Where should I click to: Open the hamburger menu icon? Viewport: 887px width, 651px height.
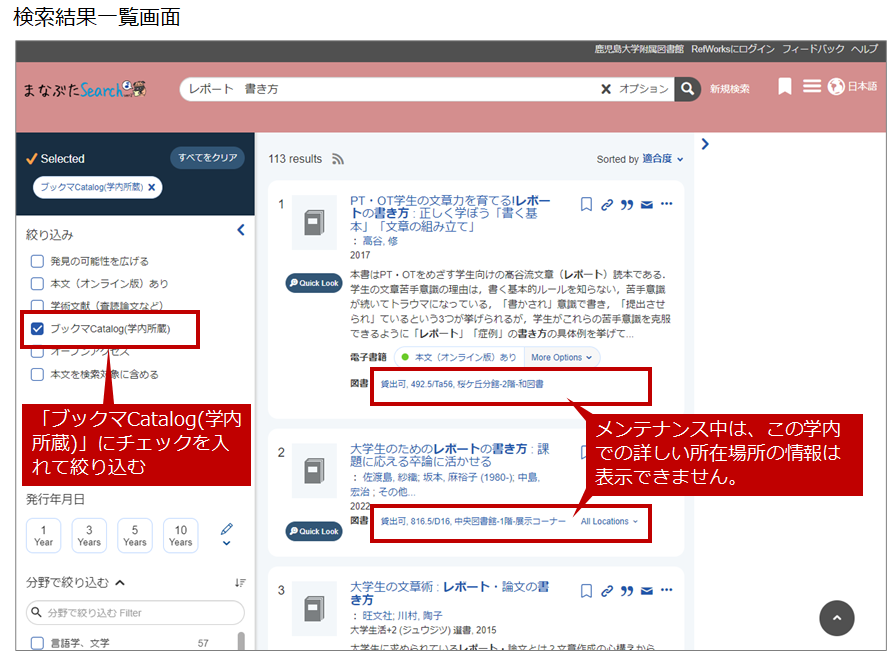(811, 87)
